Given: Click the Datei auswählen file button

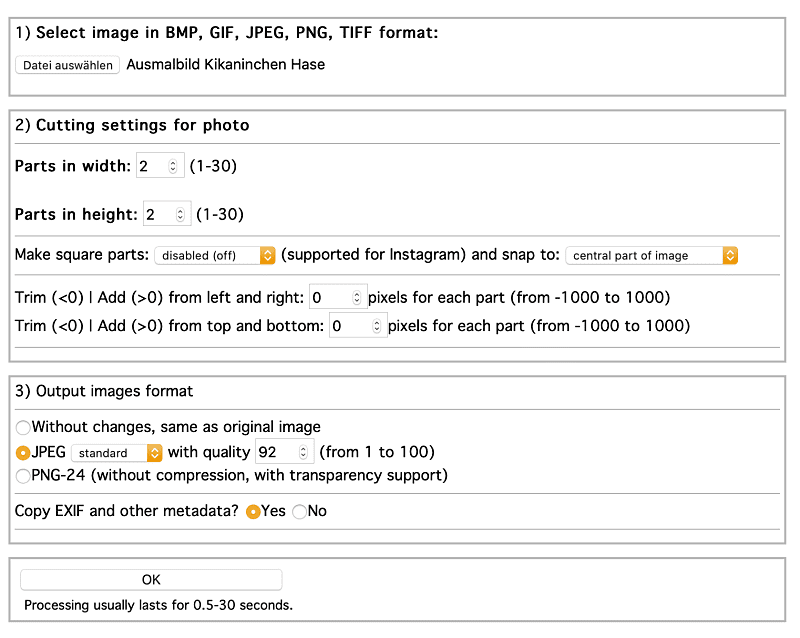Looking at the screenshot, I should [x=67, y=65].
